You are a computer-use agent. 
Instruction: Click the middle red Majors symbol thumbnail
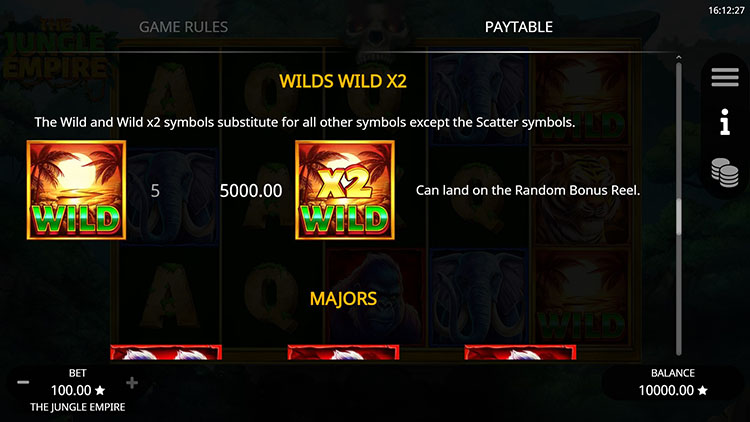[343, 352]
